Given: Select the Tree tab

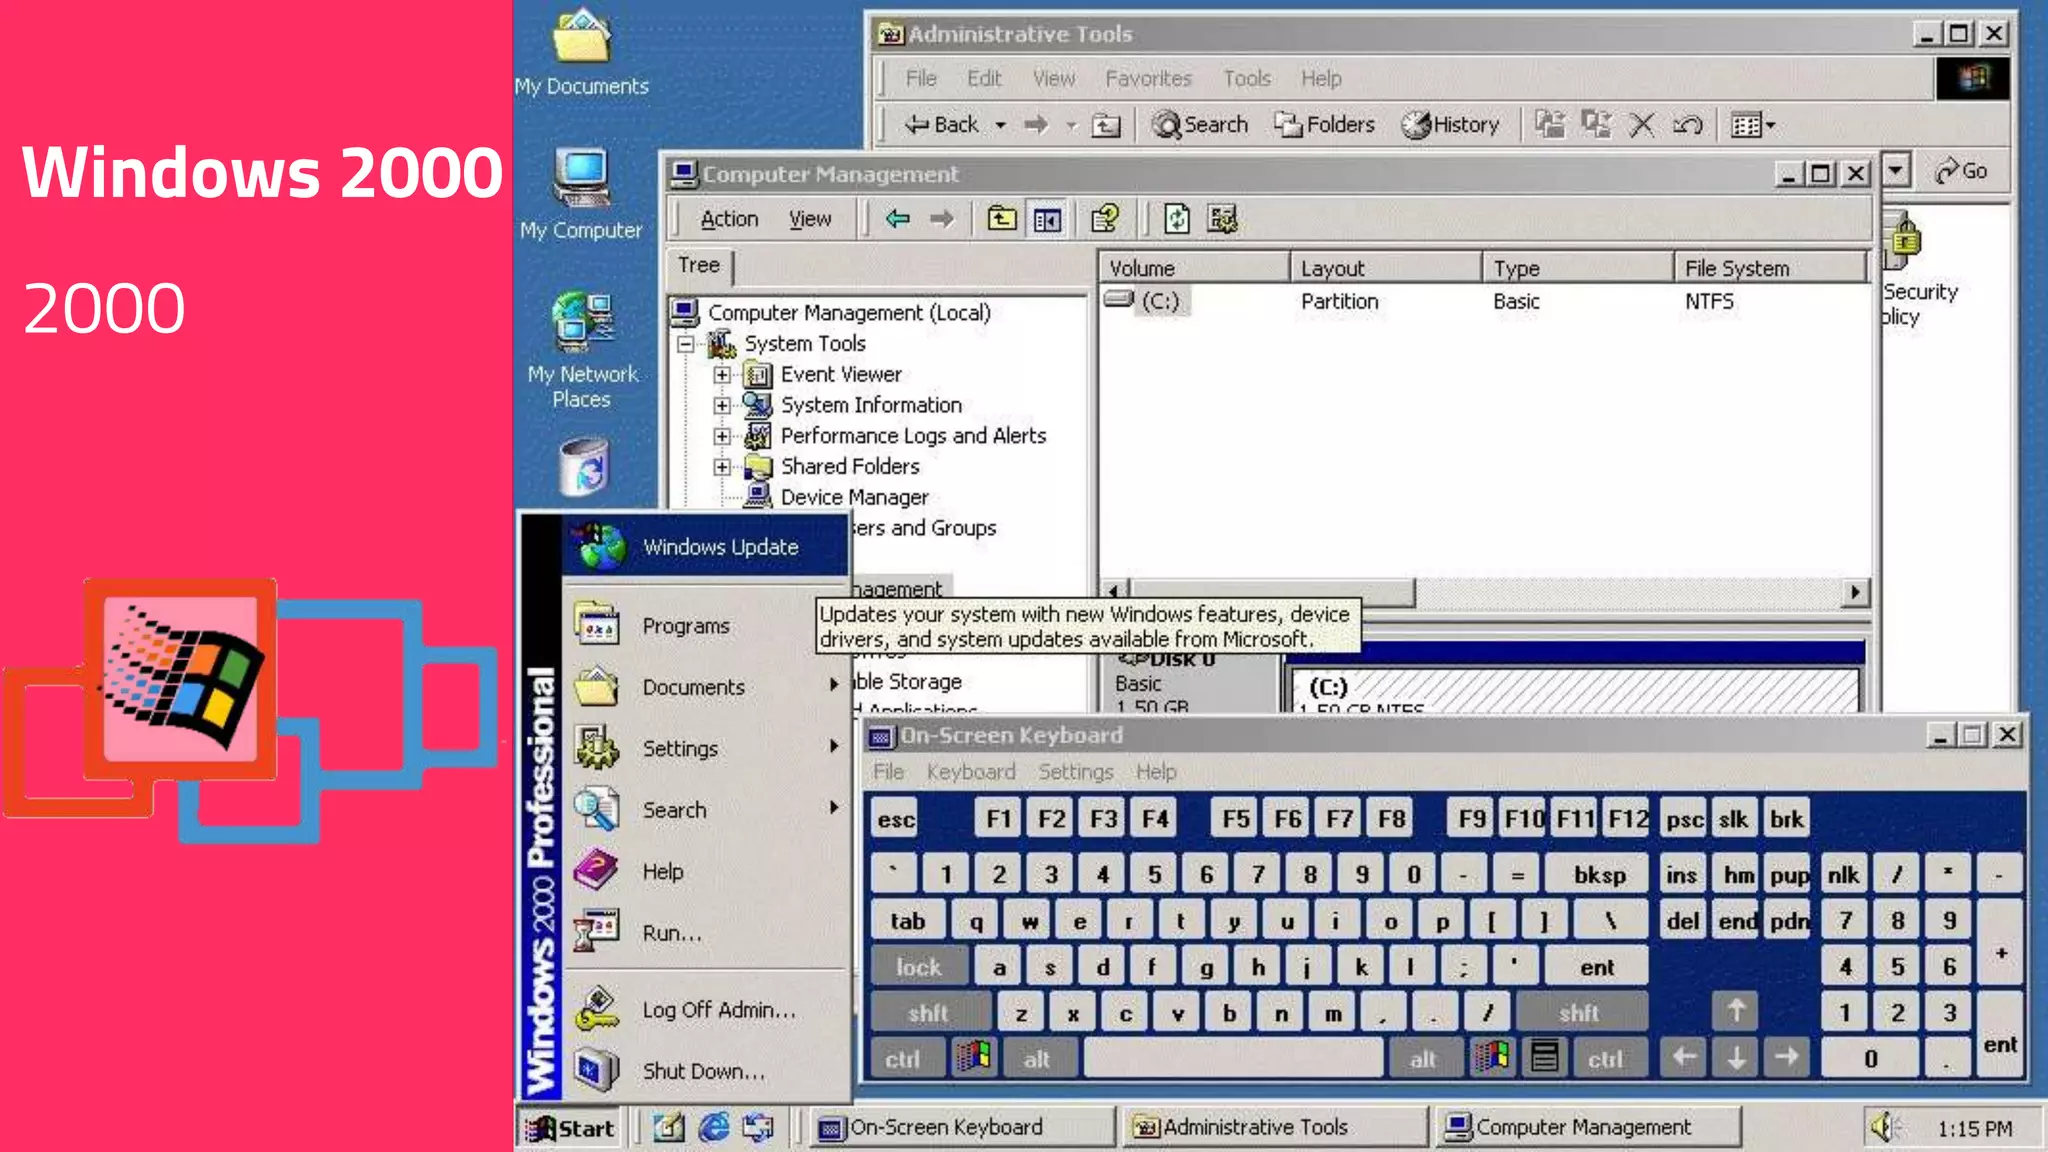Looking at the screenshot, I should [699, 265].
